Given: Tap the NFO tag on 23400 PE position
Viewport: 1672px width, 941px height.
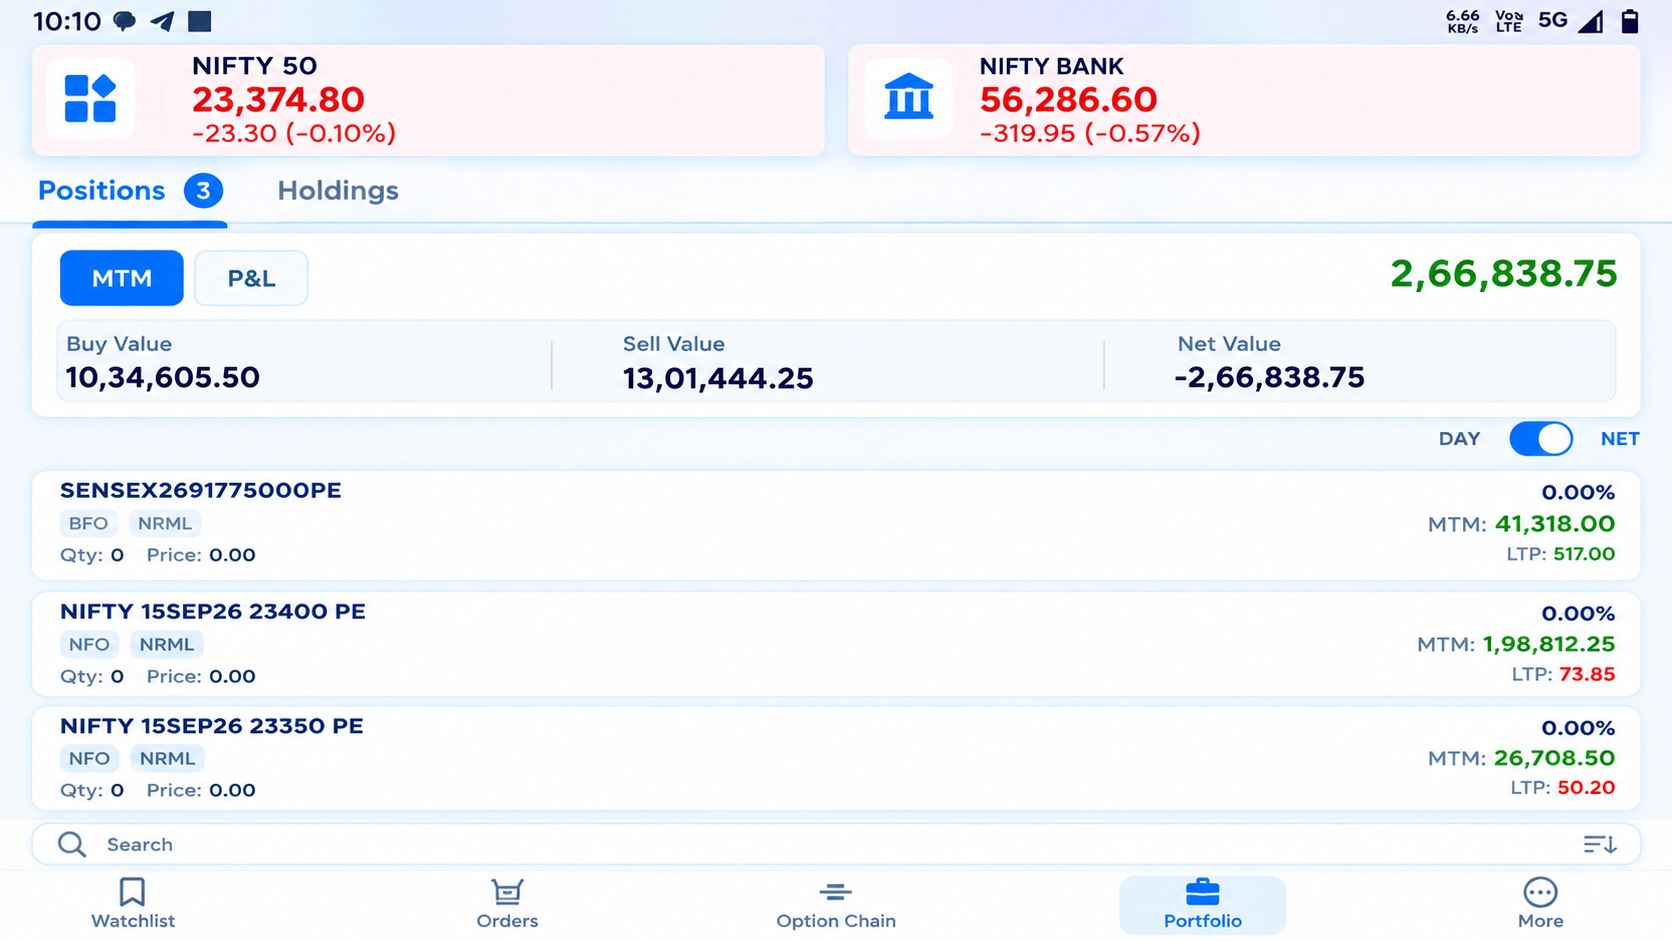Looking at the screenshot, I should (x=89, y=645).
